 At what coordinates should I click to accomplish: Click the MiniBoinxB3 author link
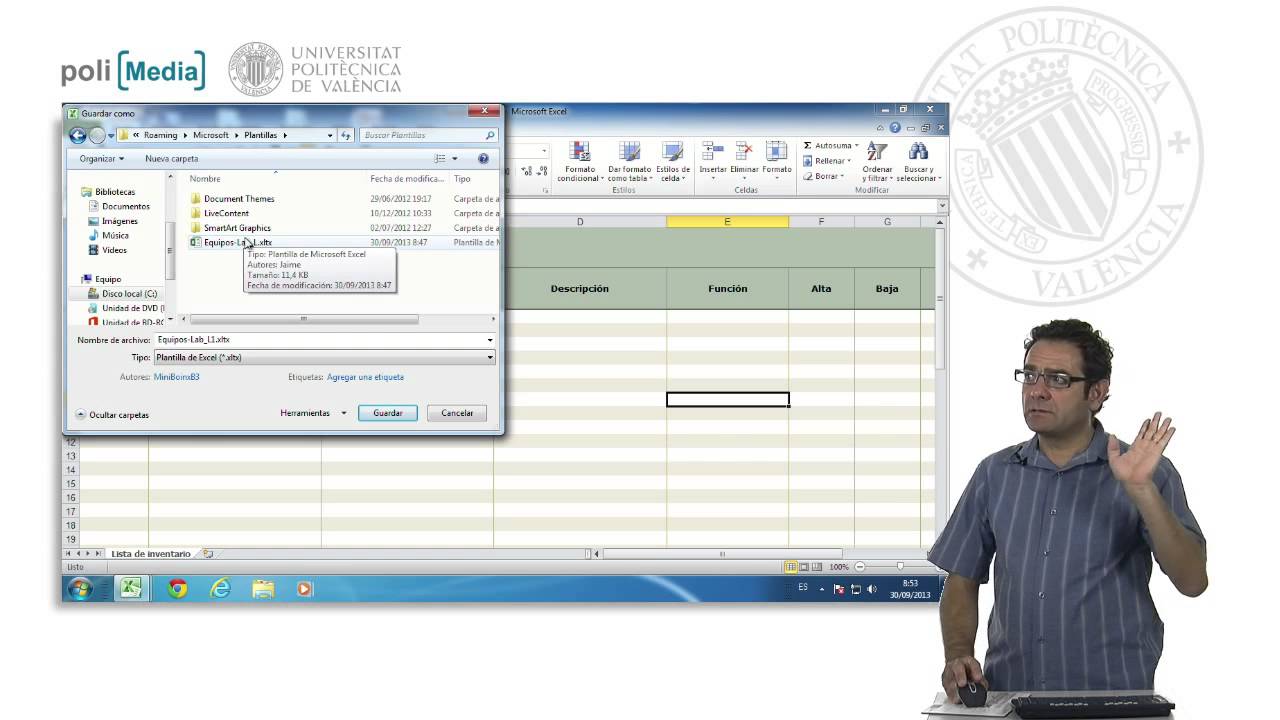tap(177, 377)
